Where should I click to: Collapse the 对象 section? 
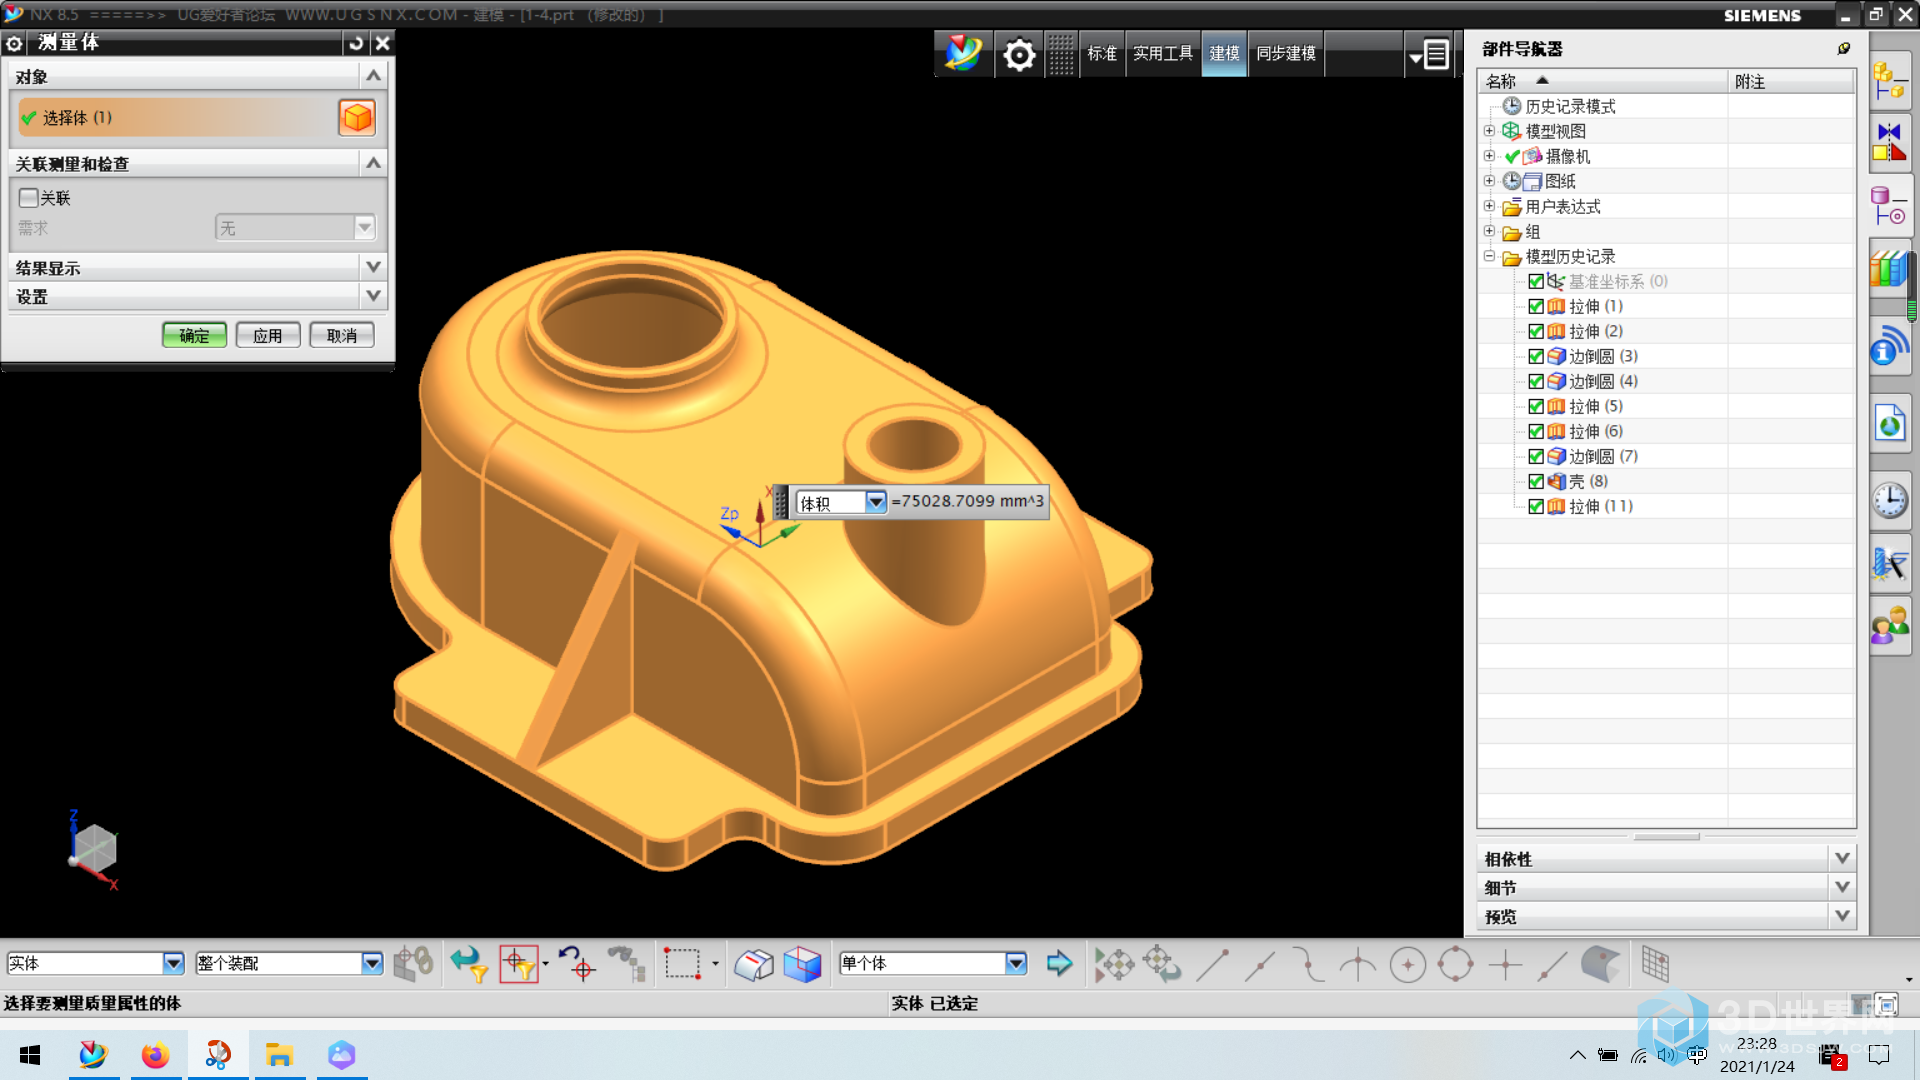coord(373,76)
